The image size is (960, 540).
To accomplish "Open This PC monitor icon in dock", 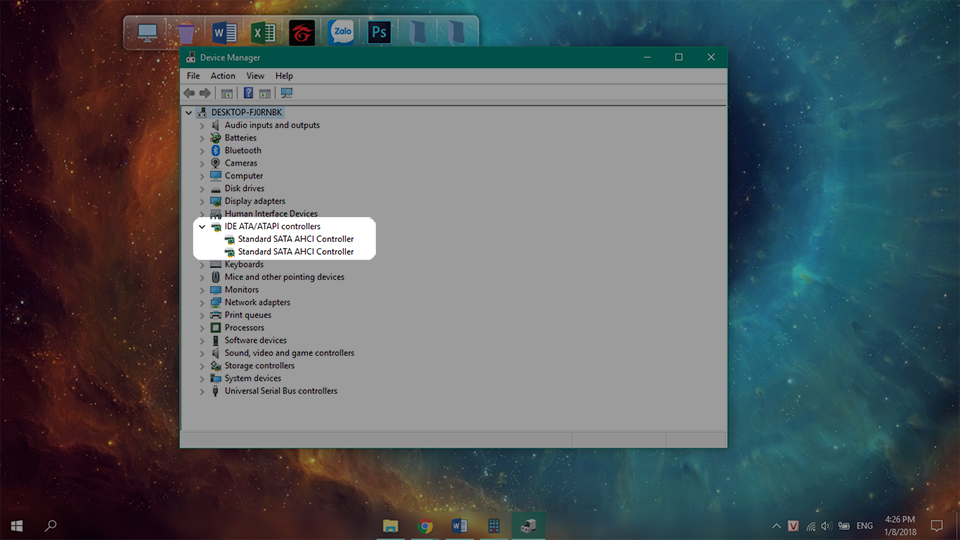I will [x=148, y=32].
